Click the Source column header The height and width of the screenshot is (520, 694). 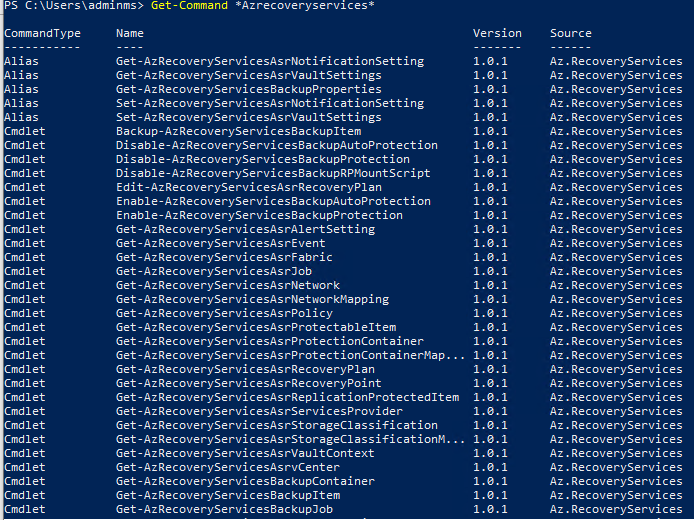(571, 34)
